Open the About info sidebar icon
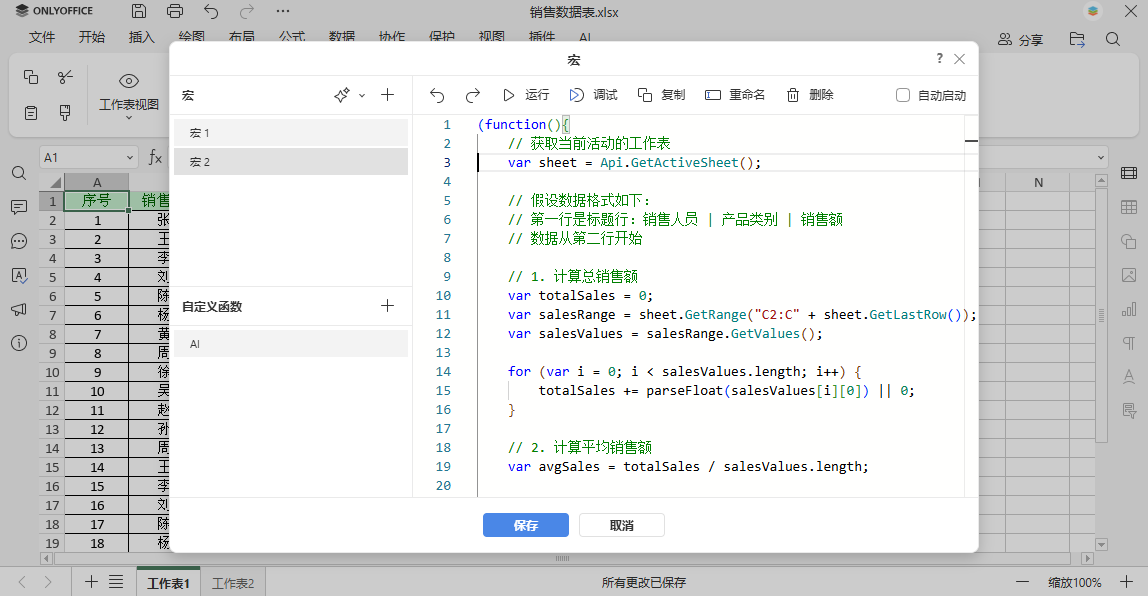Image resolution: width=1148 pixels, height=596 pixels. pyautogui.click(x=19, y=343)
